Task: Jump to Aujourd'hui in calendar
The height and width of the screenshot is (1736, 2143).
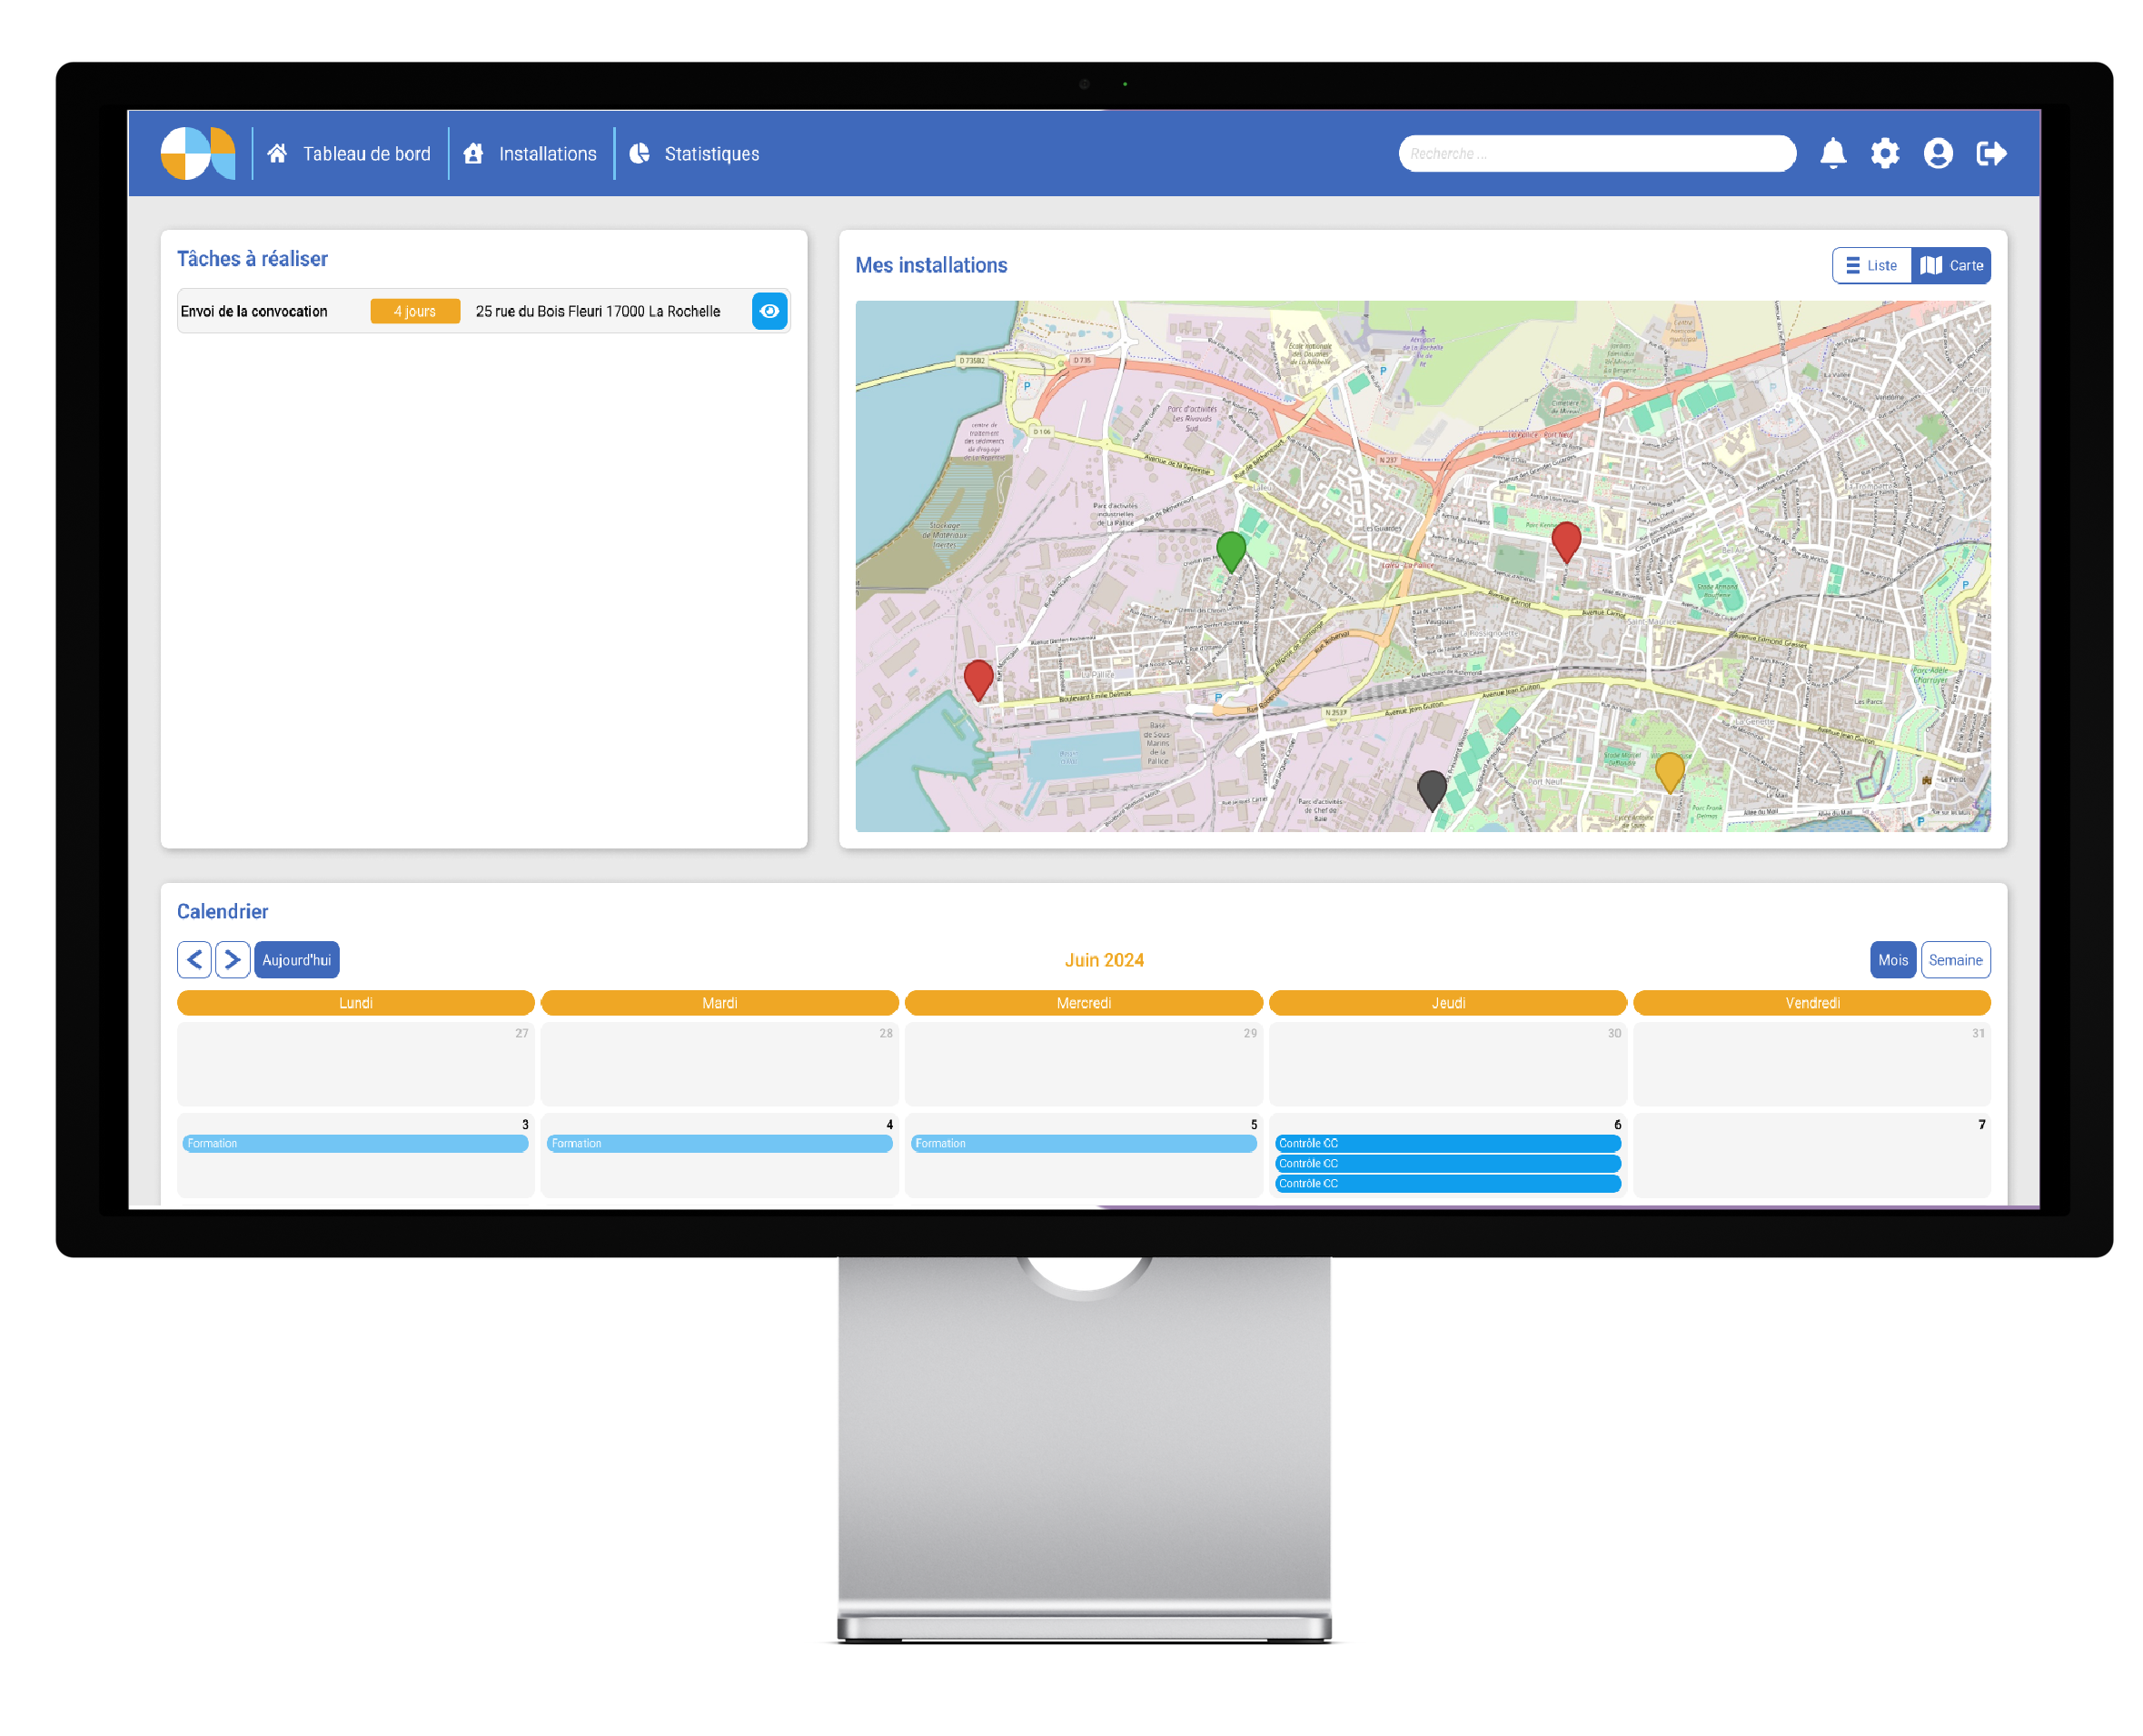Action: [x=296, y=958]
